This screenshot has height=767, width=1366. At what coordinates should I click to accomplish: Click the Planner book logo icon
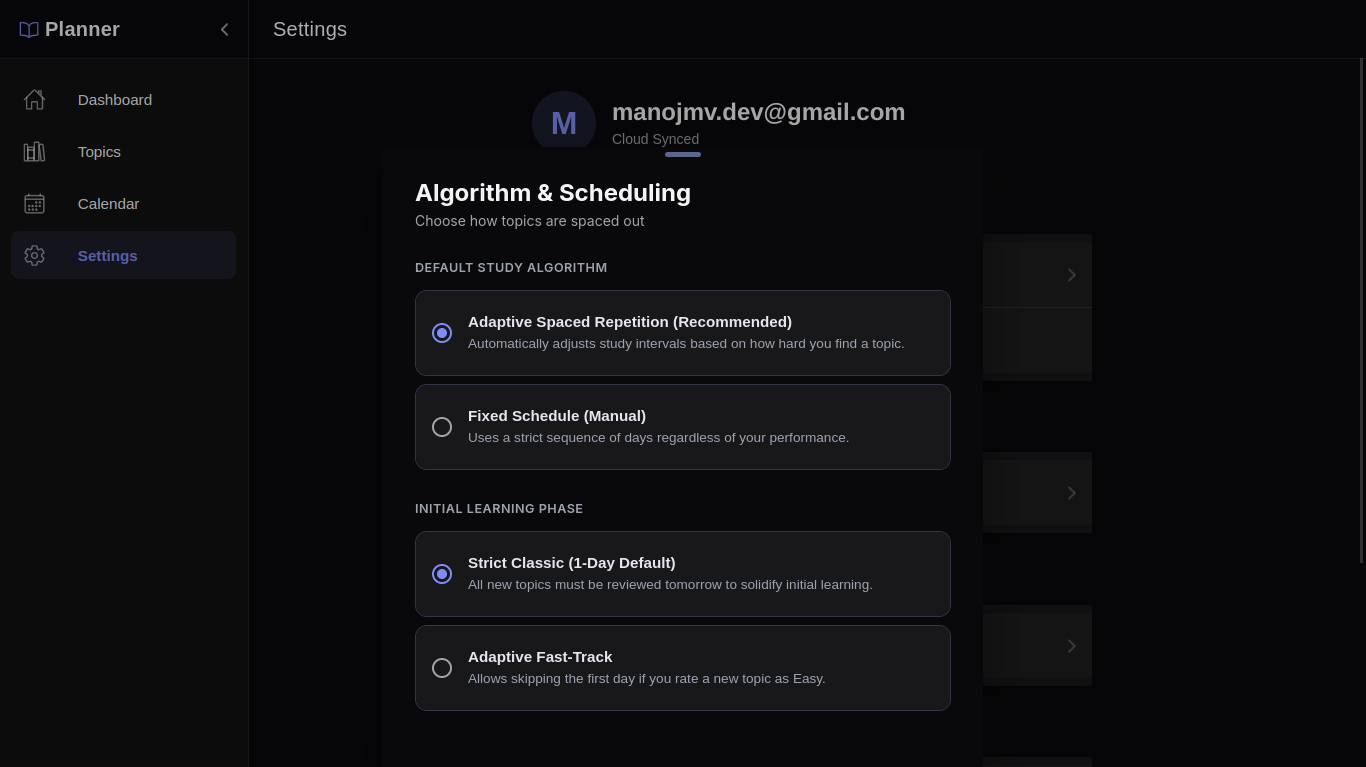[29, 30]
